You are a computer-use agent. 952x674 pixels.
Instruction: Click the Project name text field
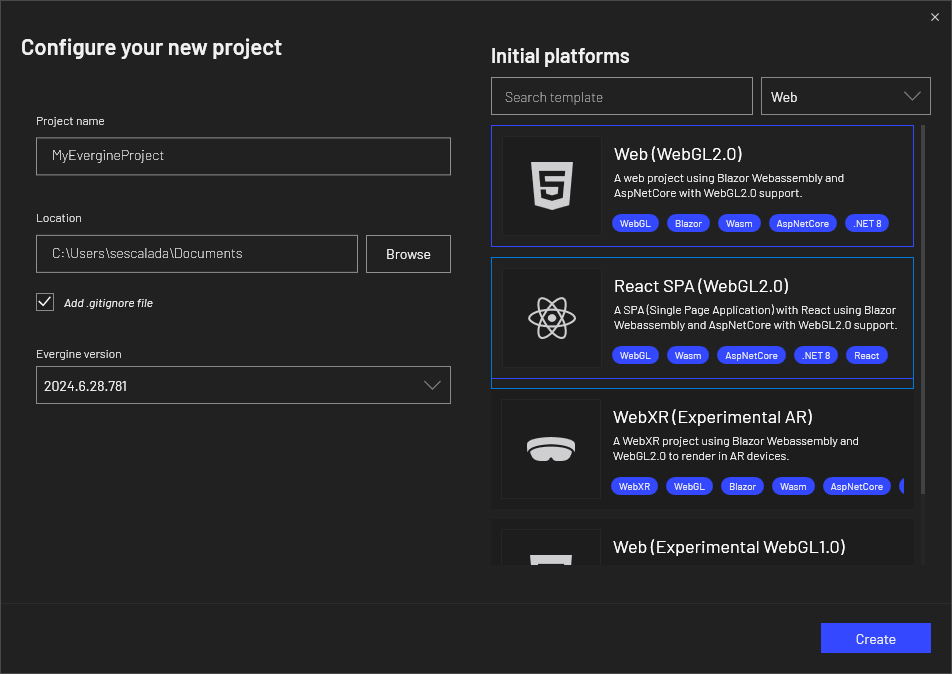coord(243,156)
